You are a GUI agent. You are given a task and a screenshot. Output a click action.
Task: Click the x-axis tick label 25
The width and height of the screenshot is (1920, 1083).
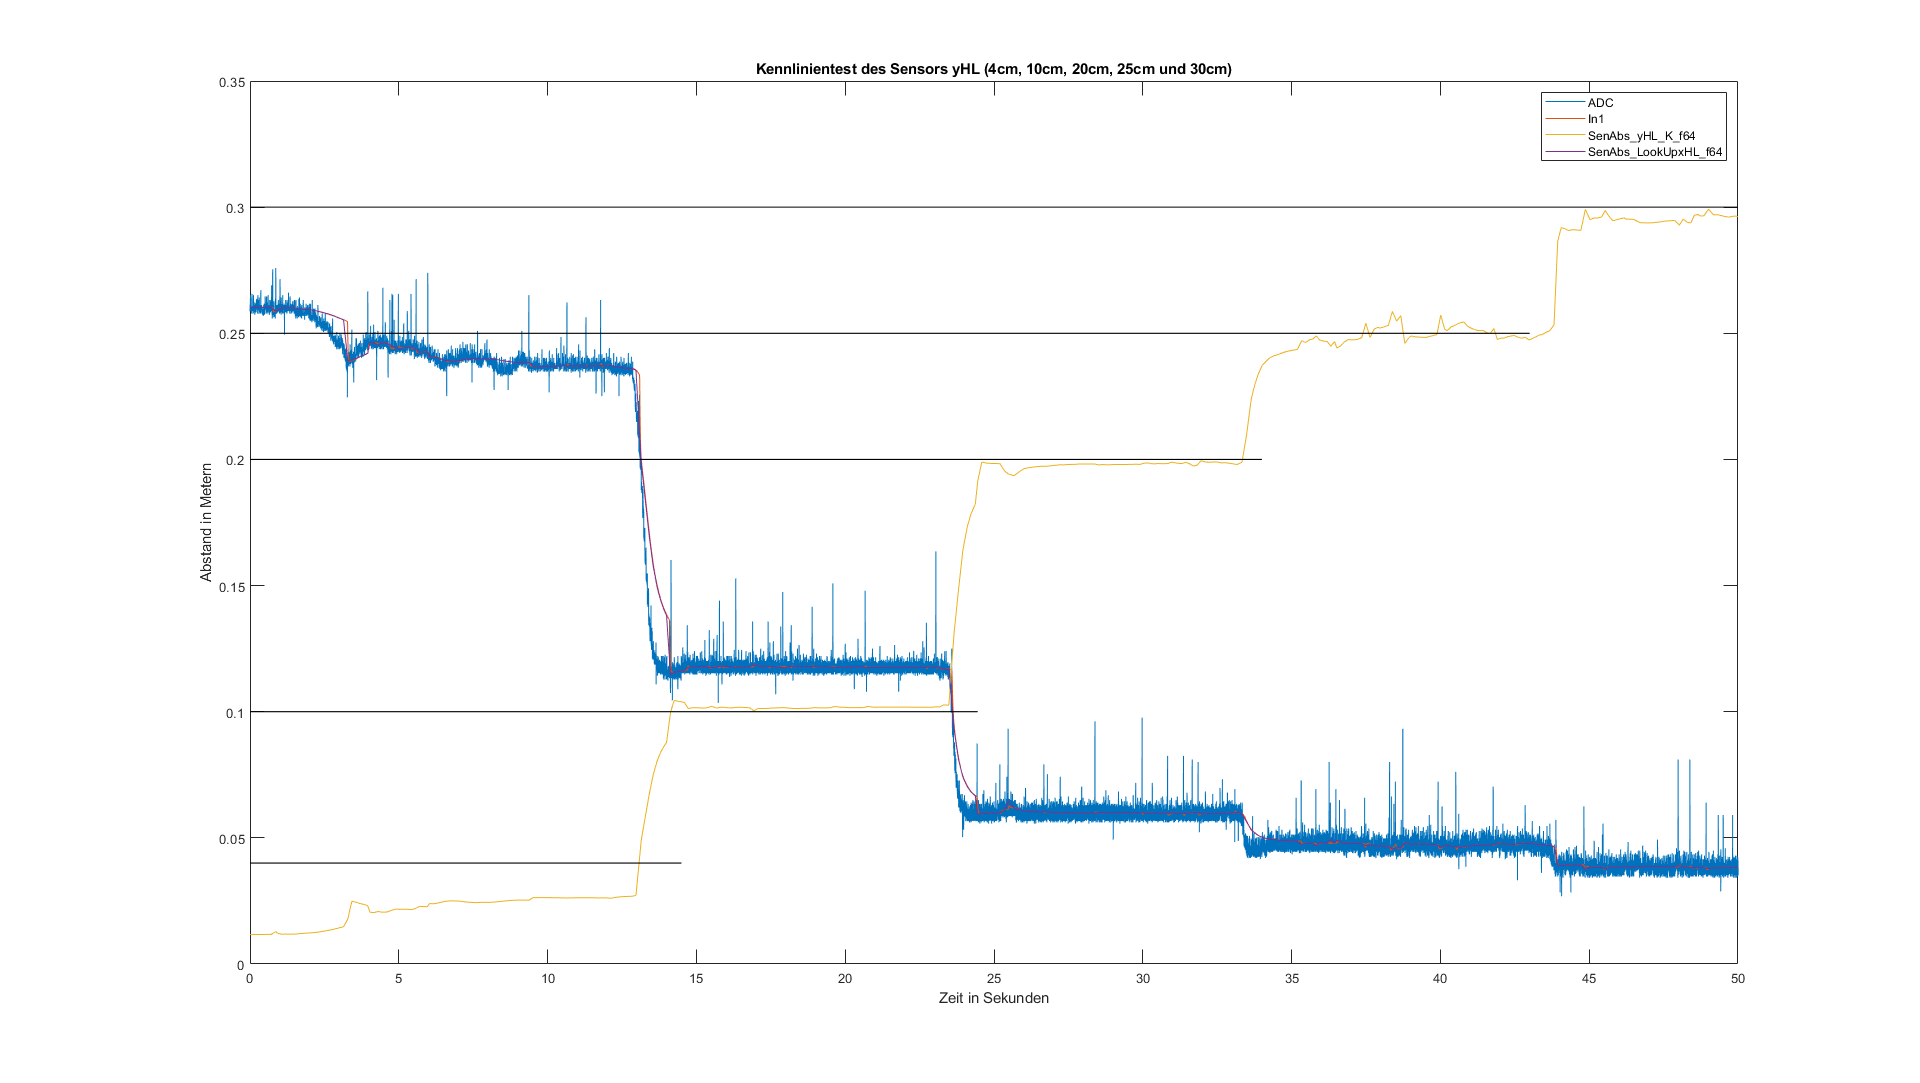coord(993,978)
